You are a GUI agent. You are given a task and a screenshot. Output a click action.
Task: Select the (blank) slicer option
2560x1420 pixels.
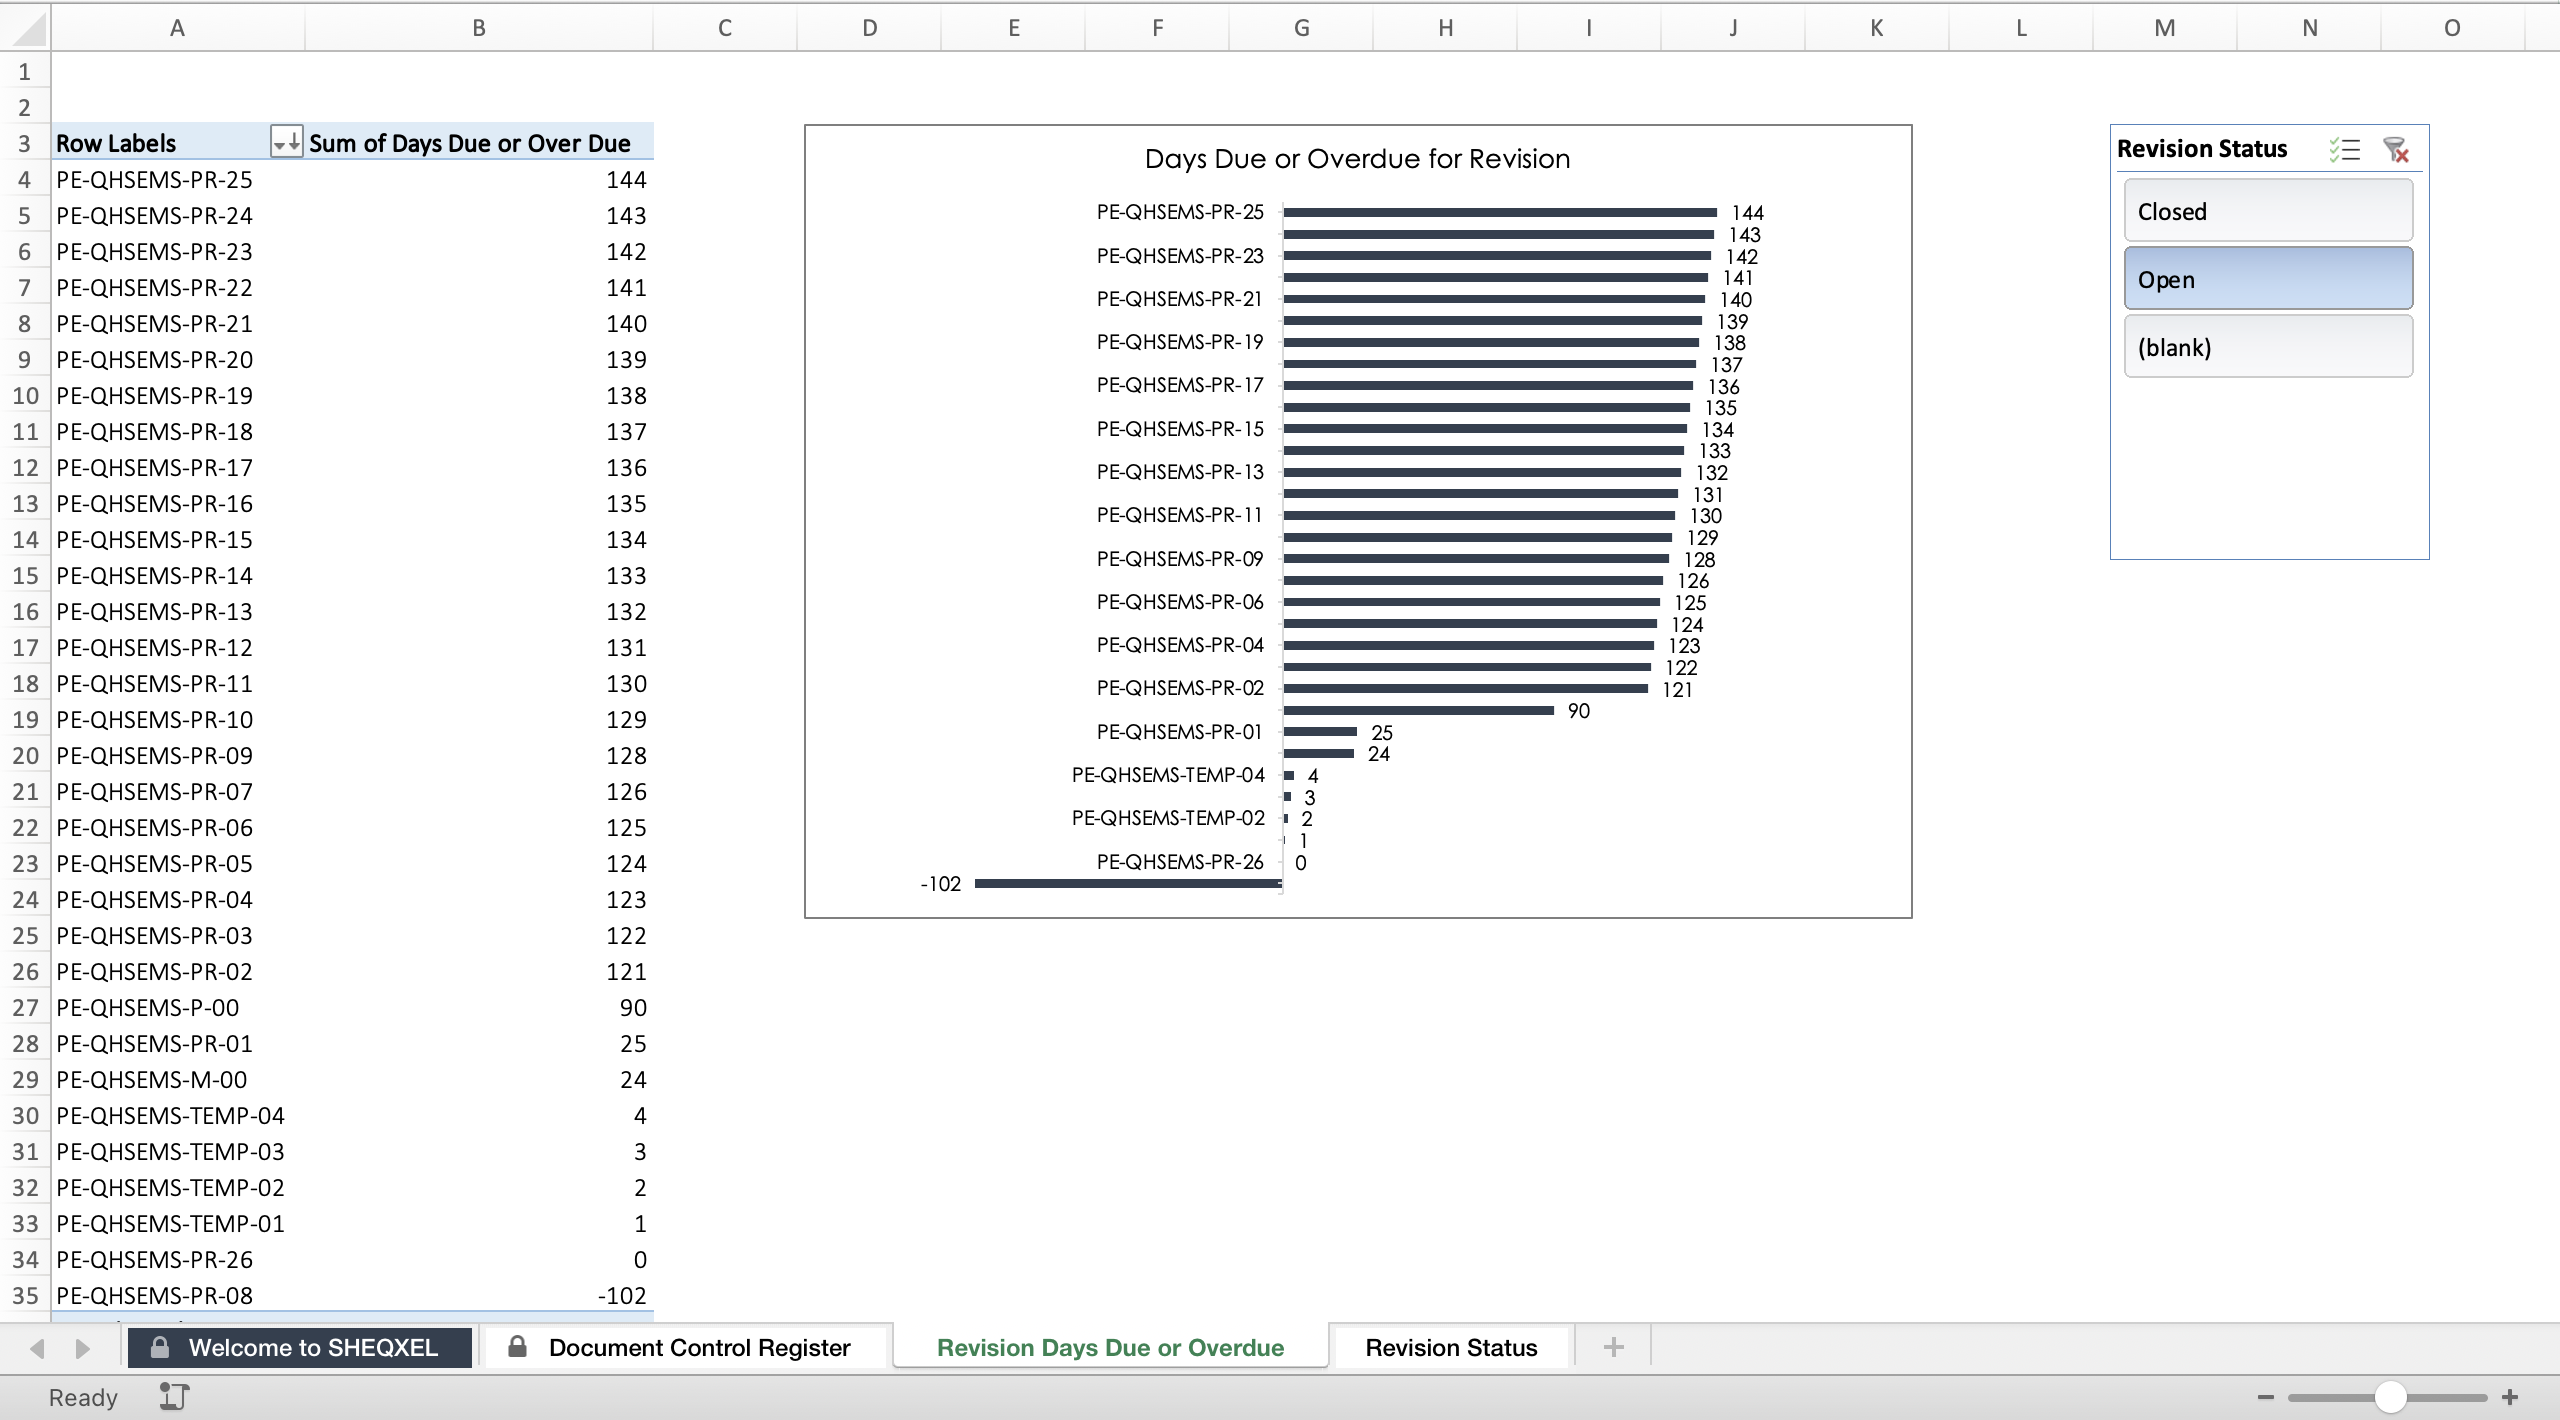pos(2268,347)
